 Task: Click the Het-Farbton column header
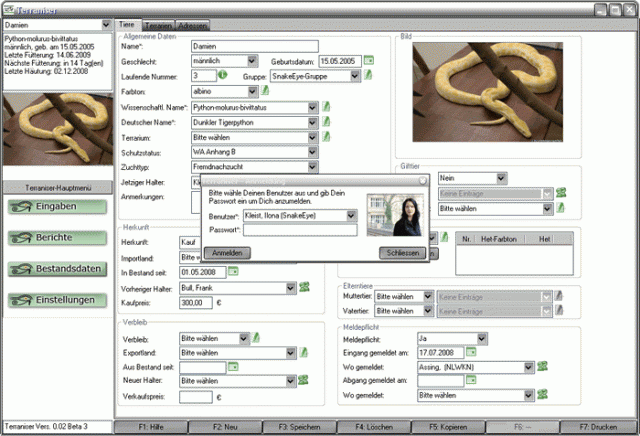[x=499, y=239]
